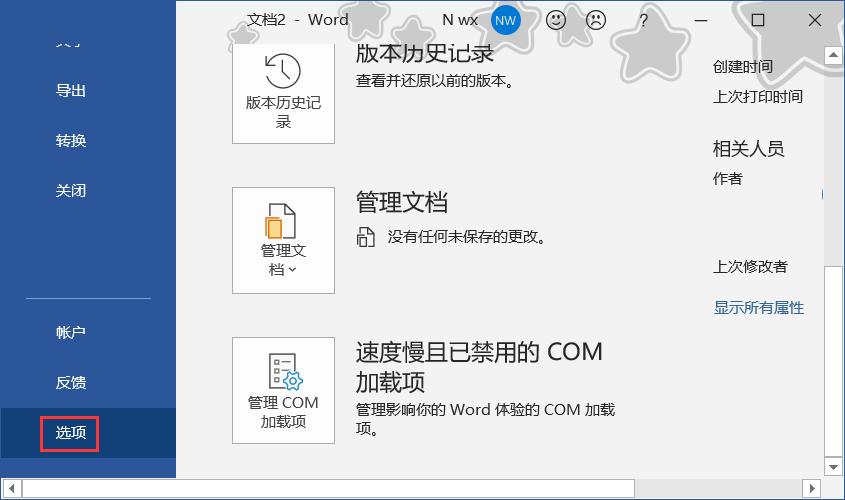This screenshot has width=845, height=500.
Task: Maximize the Word window
Action: 758,20
